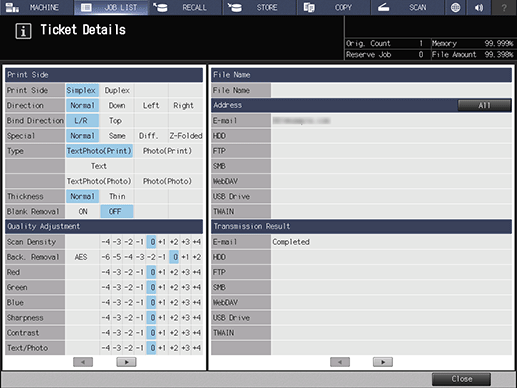
Task: Click the speaker sound icon
Action: (x=479, y=7)
